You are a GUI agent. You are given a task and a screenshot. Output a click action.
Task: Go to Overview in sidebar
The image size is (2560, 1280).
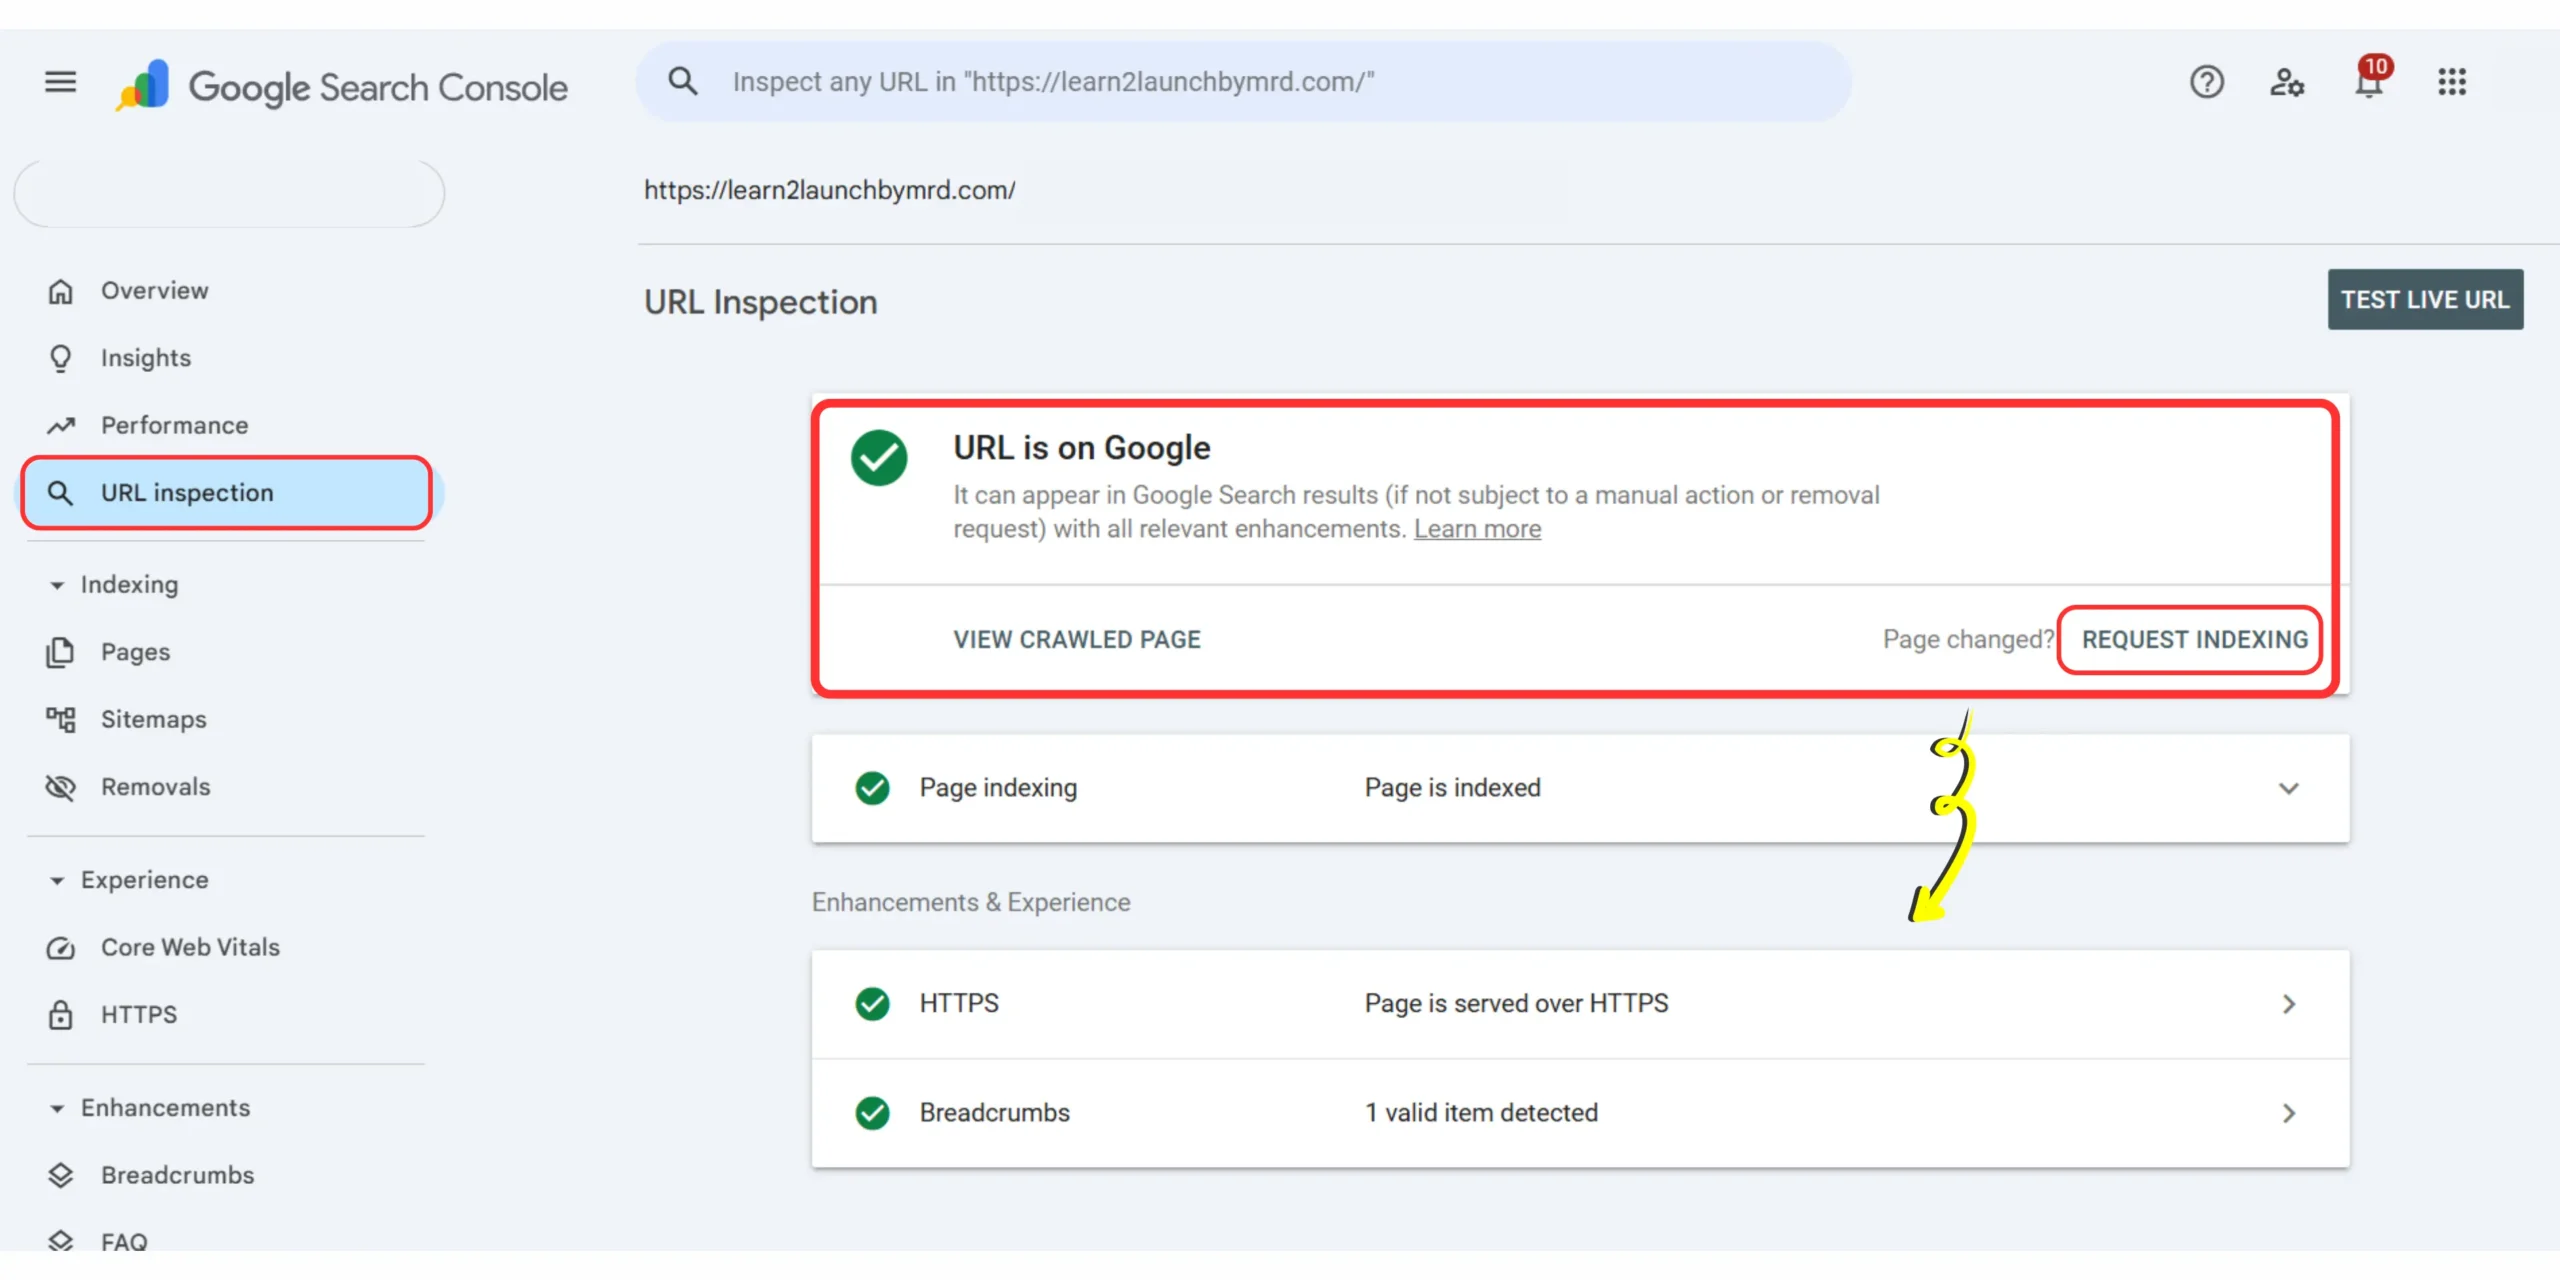(155, 291)
